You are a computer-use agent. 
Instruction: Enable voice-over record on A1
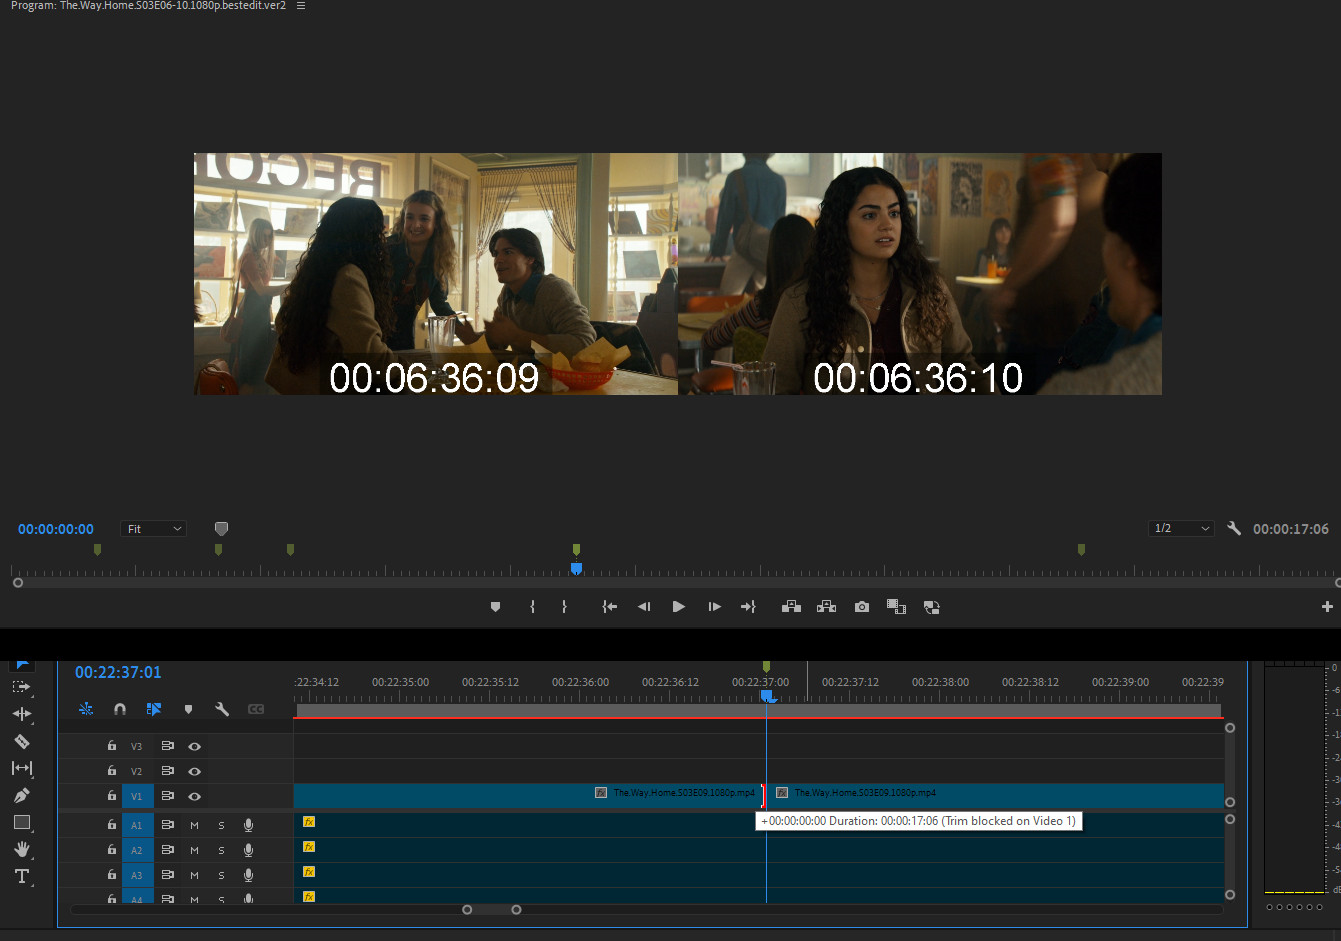(x=248, y=825)
